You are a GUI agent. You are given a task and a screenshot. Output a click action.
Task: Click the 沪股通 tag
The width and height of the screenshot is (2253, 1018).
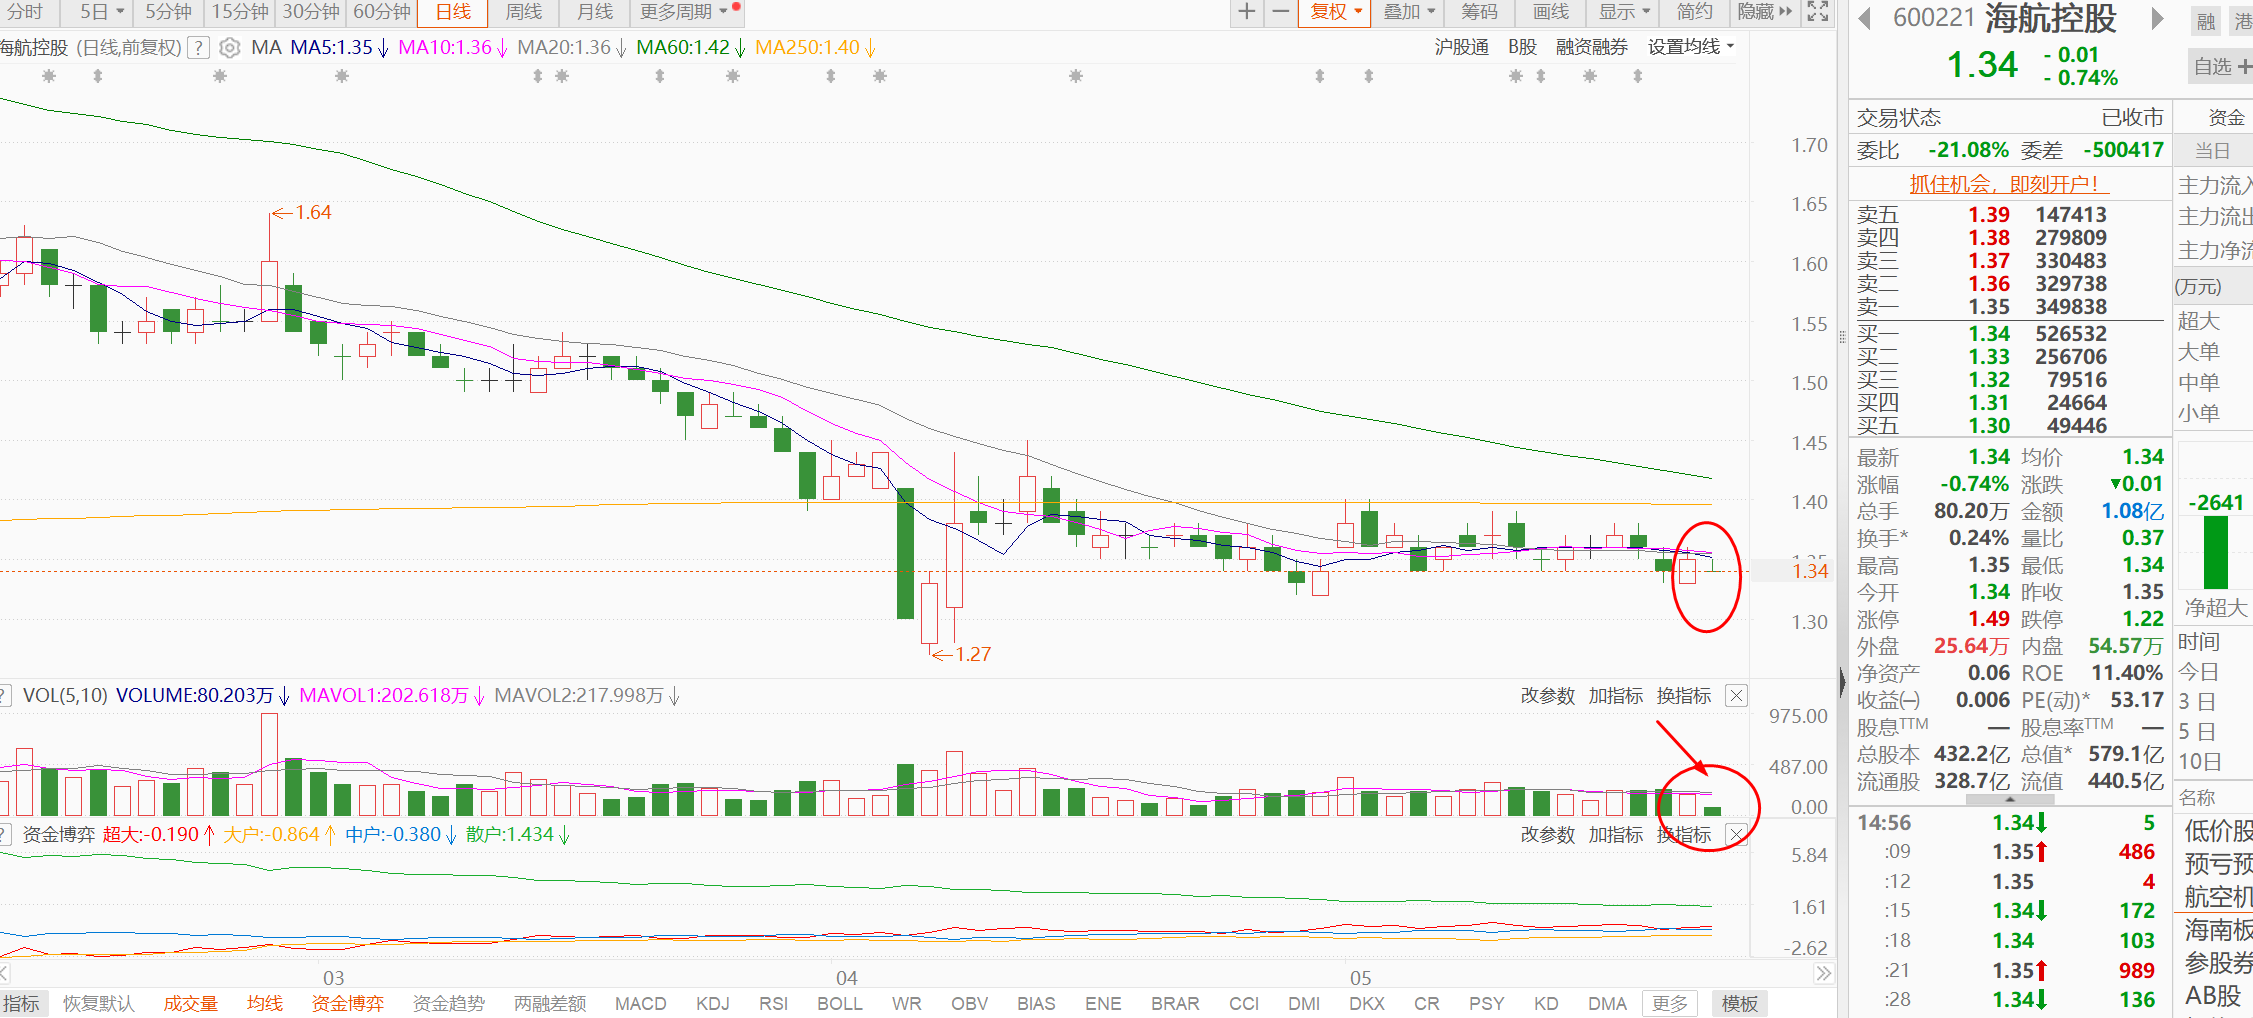[x=1461, y=47]
